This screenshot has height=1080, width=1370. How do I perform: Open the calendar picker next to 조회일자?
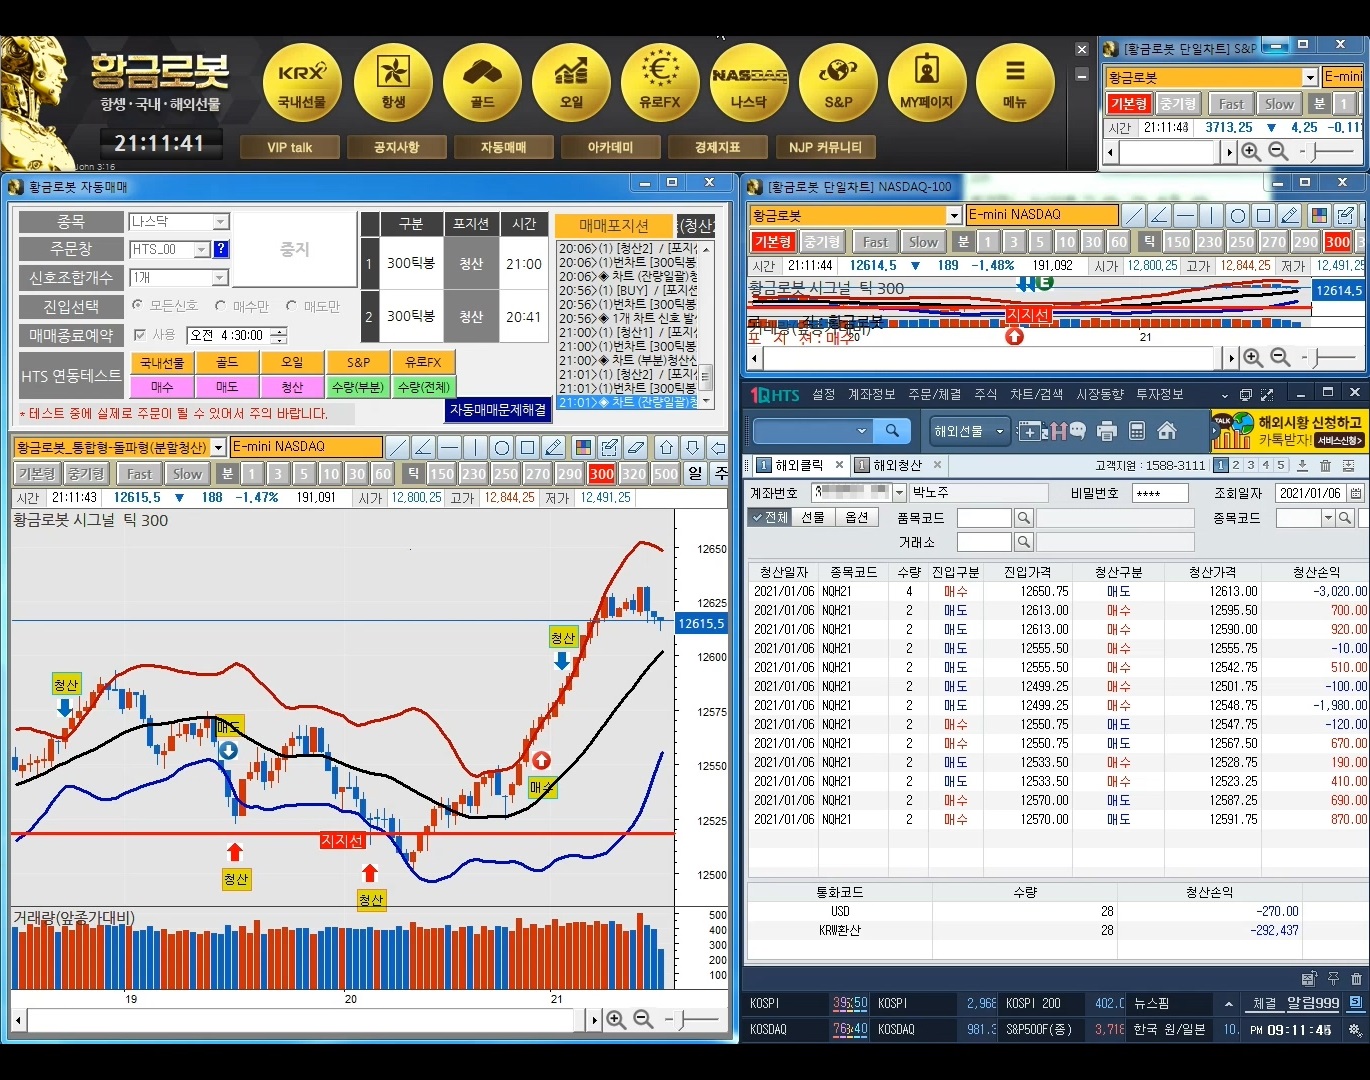(1355, 493)
